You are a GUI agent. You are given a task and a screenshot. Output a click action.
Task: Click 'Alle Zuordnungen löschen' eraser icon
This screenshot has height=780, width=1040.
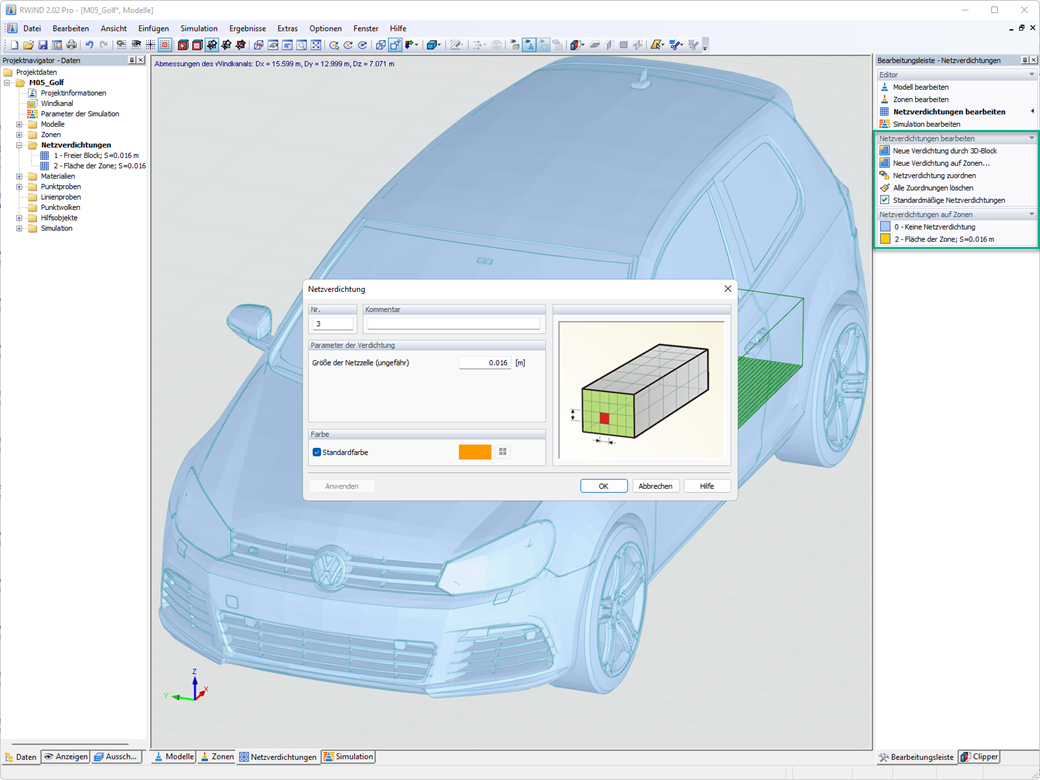click(x=884, y=188)
